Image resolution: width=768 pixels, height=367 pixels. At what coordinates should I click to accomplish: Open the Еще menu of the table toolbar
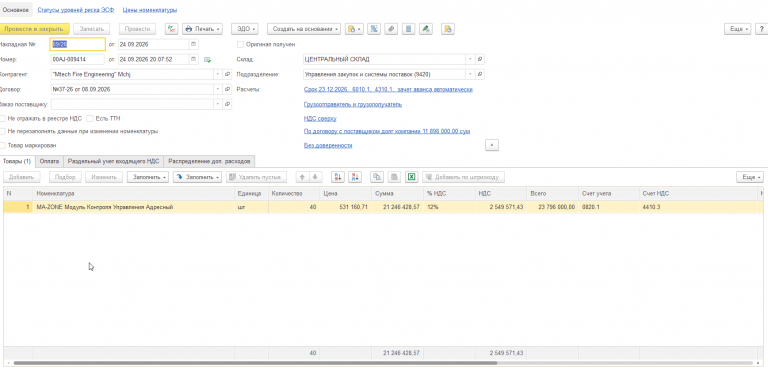click(x=750, y=177)
